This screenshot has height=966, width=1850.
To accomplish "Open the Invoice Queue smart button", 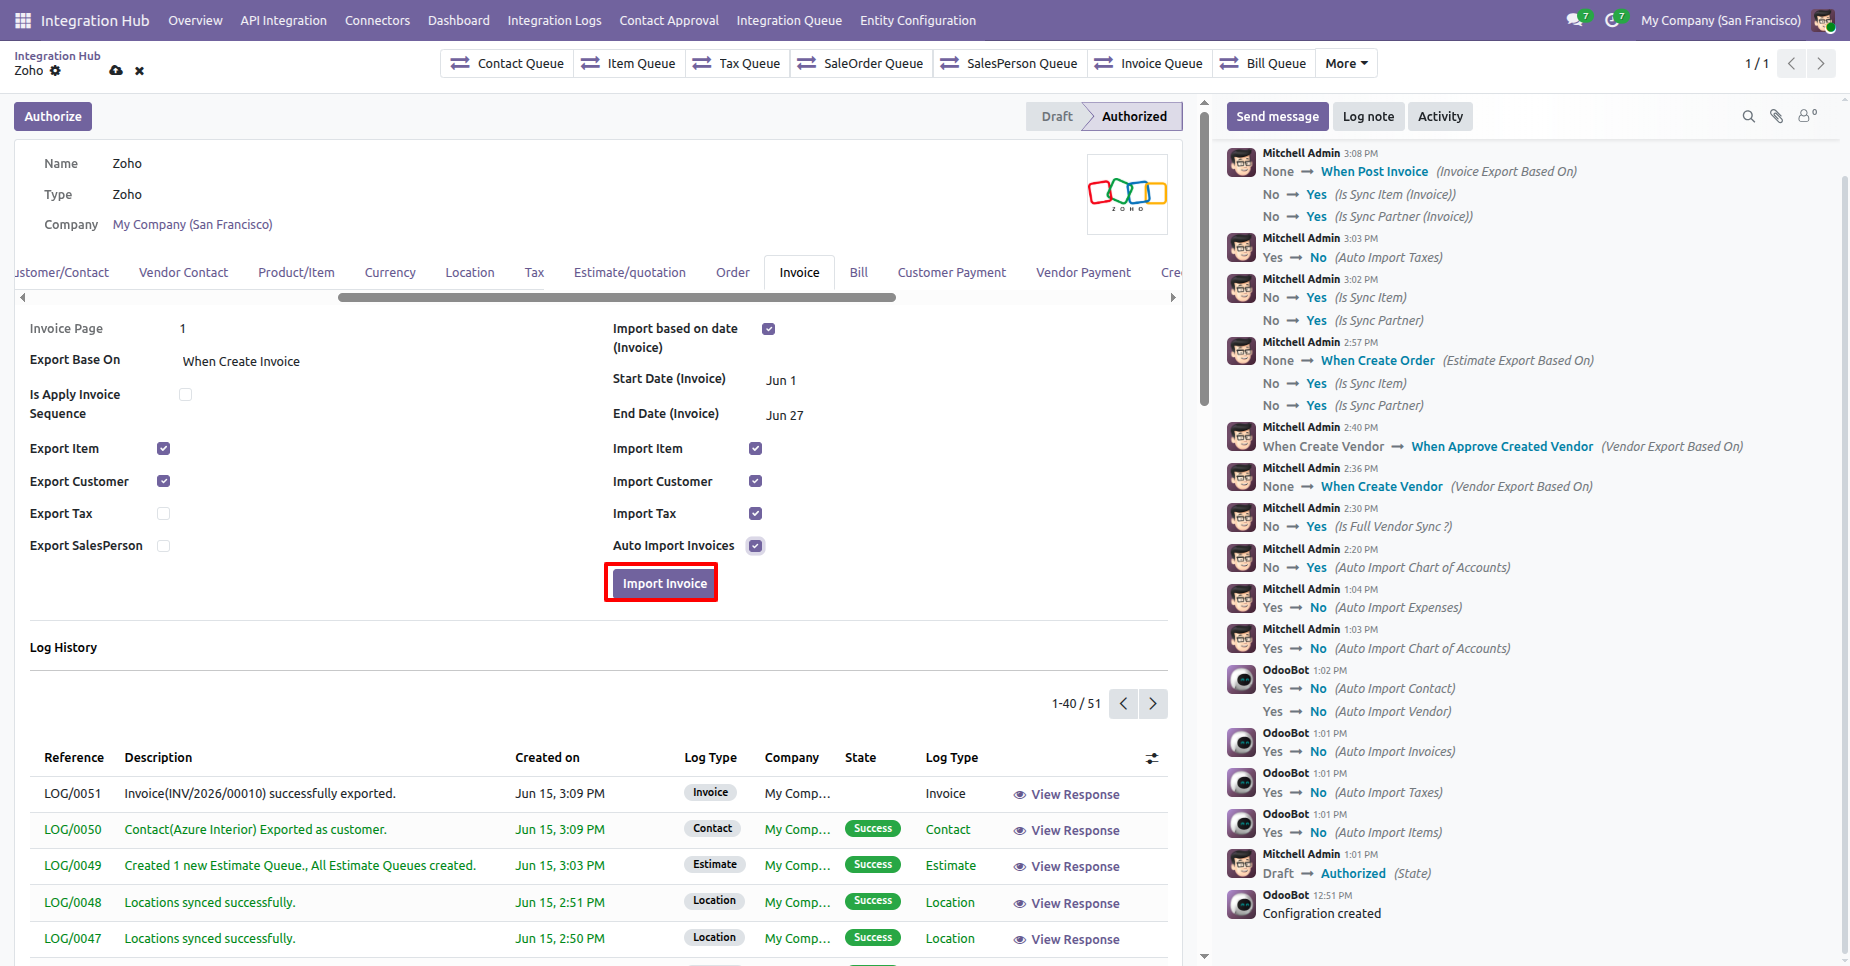I will 1149,64.
